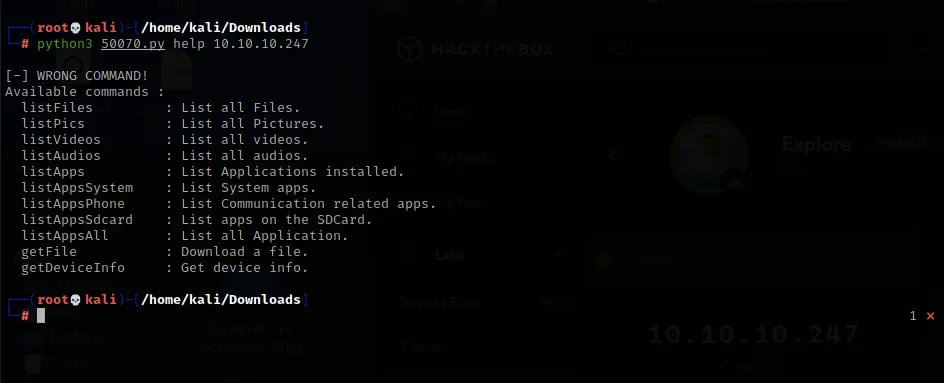This screenshot has width=944, height=383.
Task: Select the listAppsPhone command name
Action: 73,204
